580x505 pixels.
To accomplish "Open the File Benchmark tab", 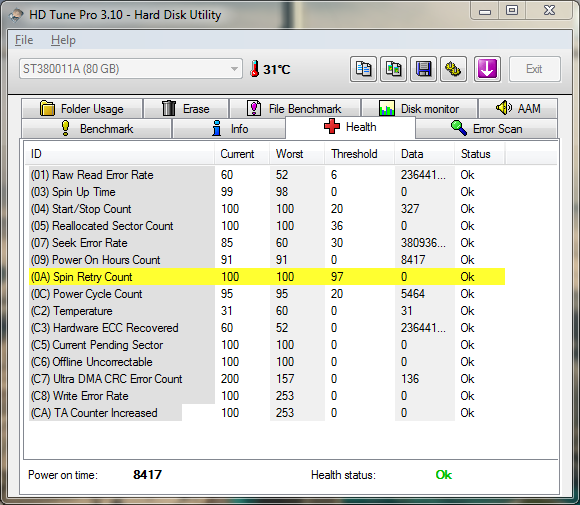I will [295, 109].
